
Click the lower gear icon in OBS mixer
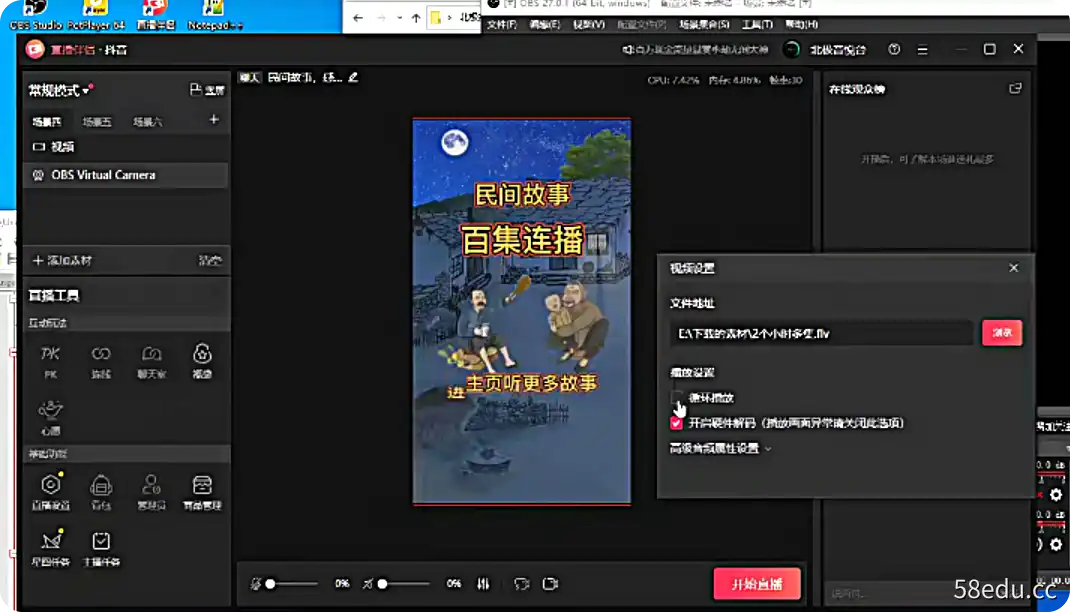pos(1056,544)
